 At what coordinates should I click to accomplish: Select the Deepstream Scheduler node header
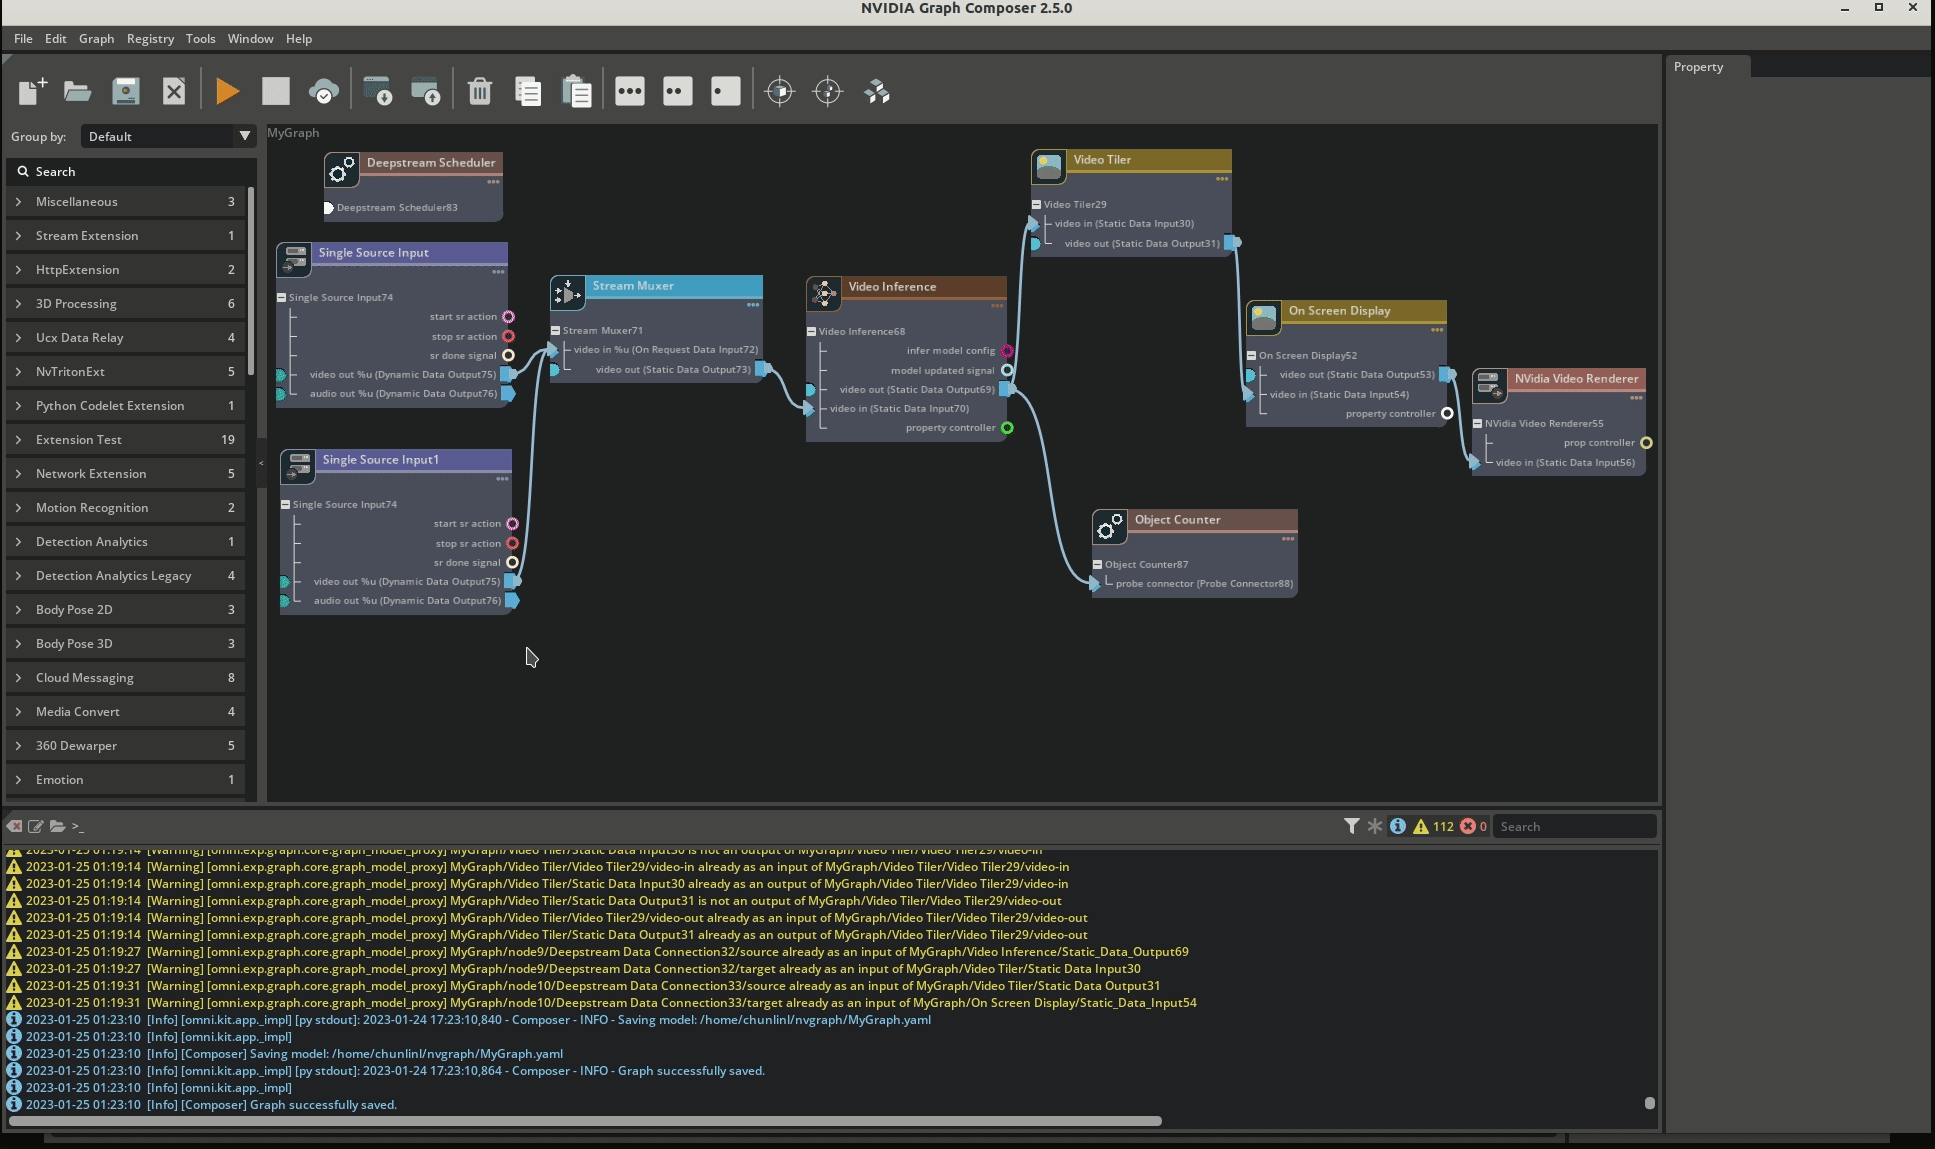[x=431, y=162]
